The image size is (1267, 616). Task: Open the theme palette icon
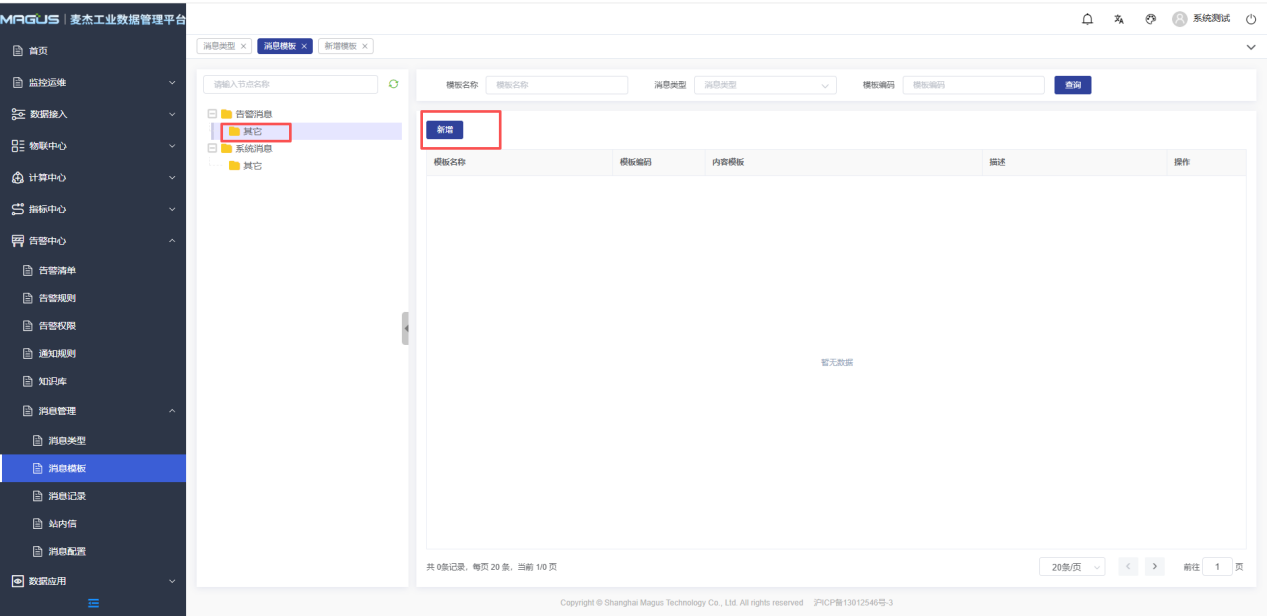(1150, 19)
